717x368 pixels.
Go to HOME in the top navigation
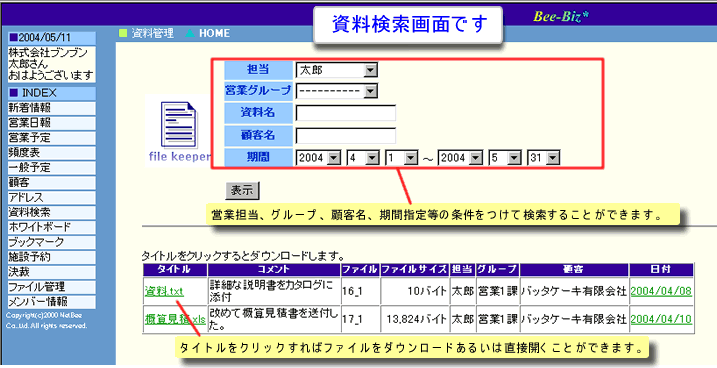point(214,33)
